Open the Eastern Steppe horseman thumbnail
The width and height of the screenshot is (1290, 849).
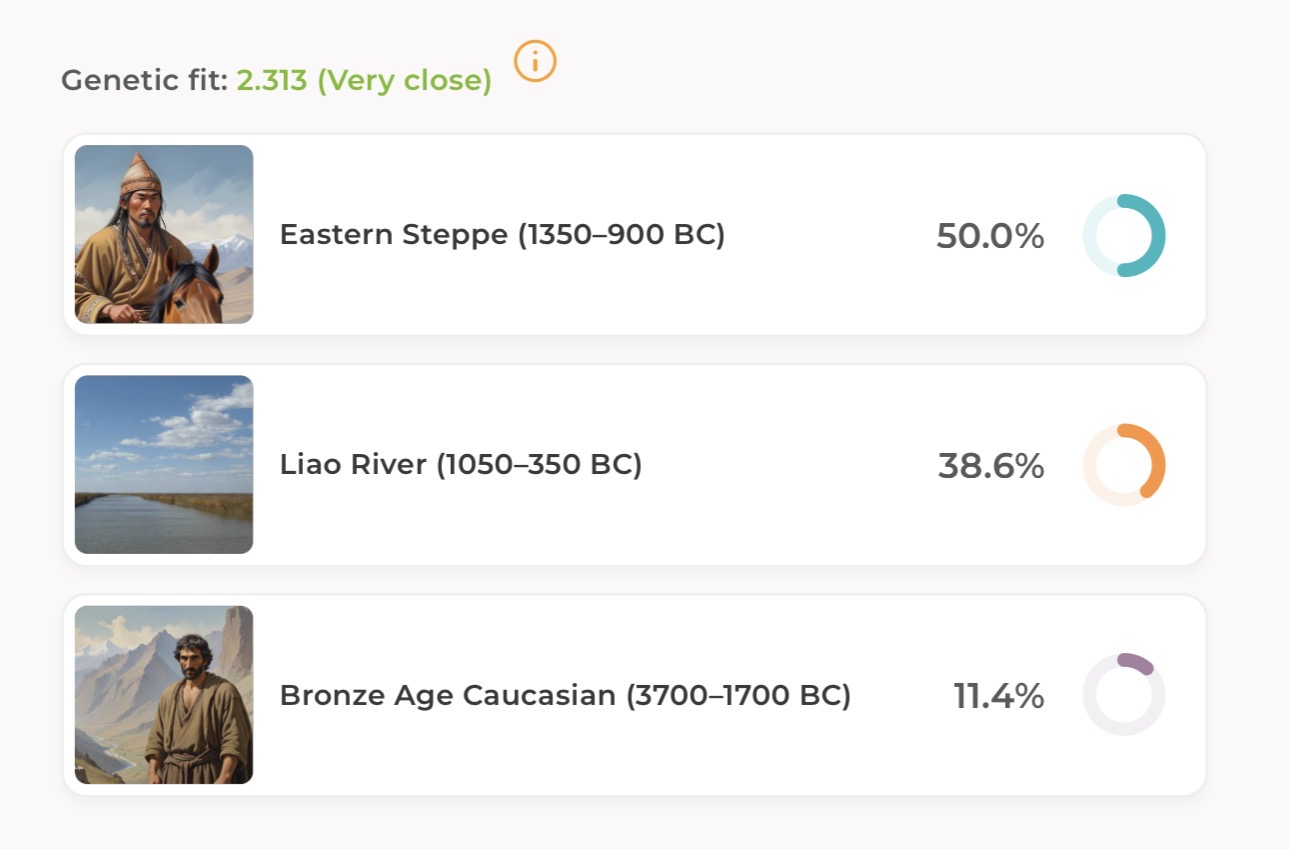[164, 234]
